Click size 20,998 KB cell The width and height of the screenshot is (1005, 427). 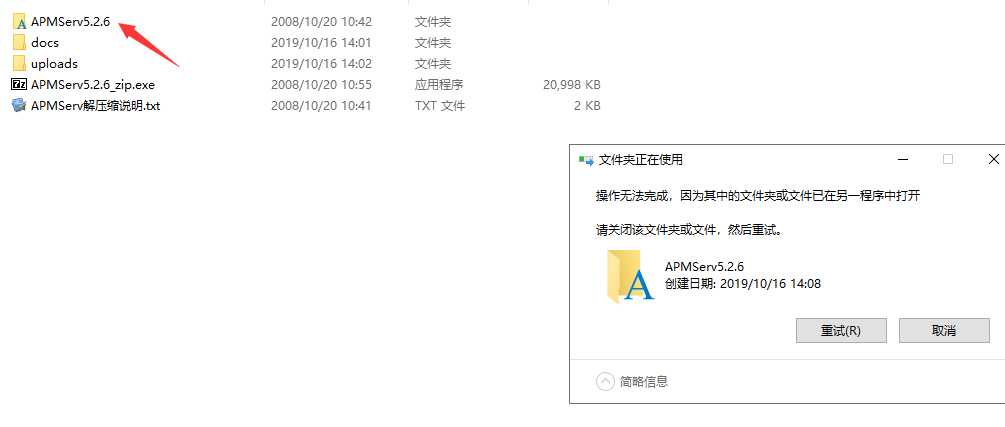point(572,85)
